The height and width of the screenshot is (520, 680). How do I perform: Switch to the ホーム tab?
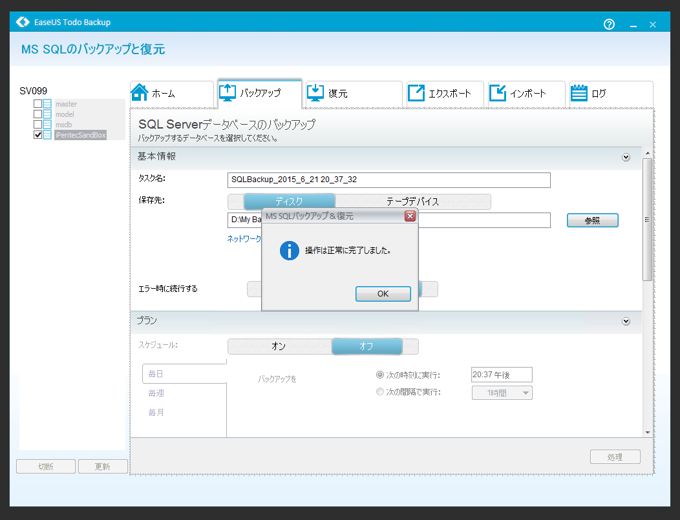[x=172, y=94]
